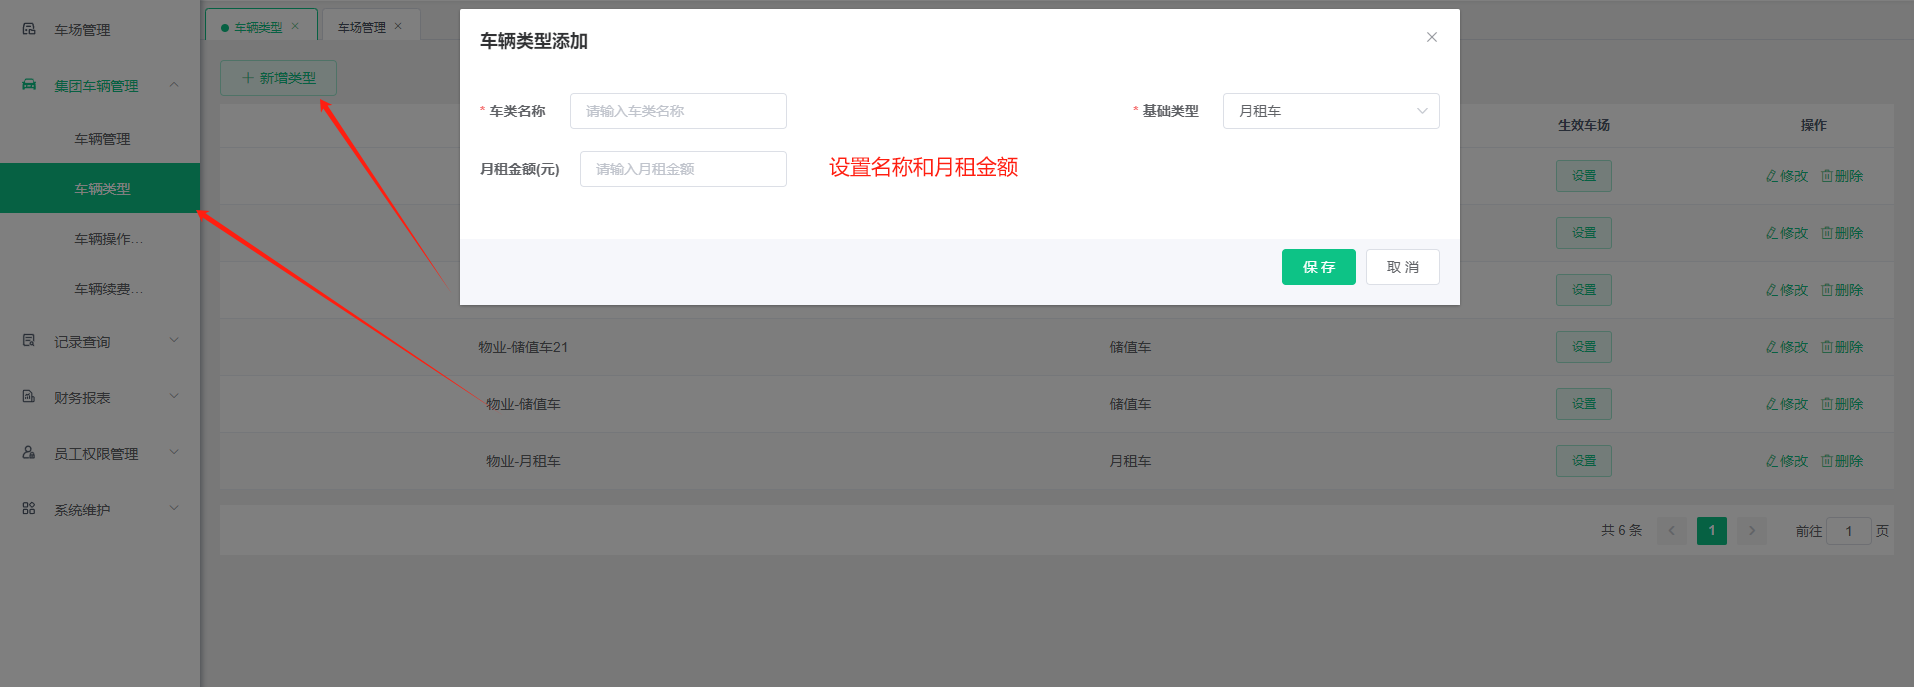Viewport: 1914px width, 687px height.
Task: Expand the 系统维护 menu chevron
Action: [174, 509]
